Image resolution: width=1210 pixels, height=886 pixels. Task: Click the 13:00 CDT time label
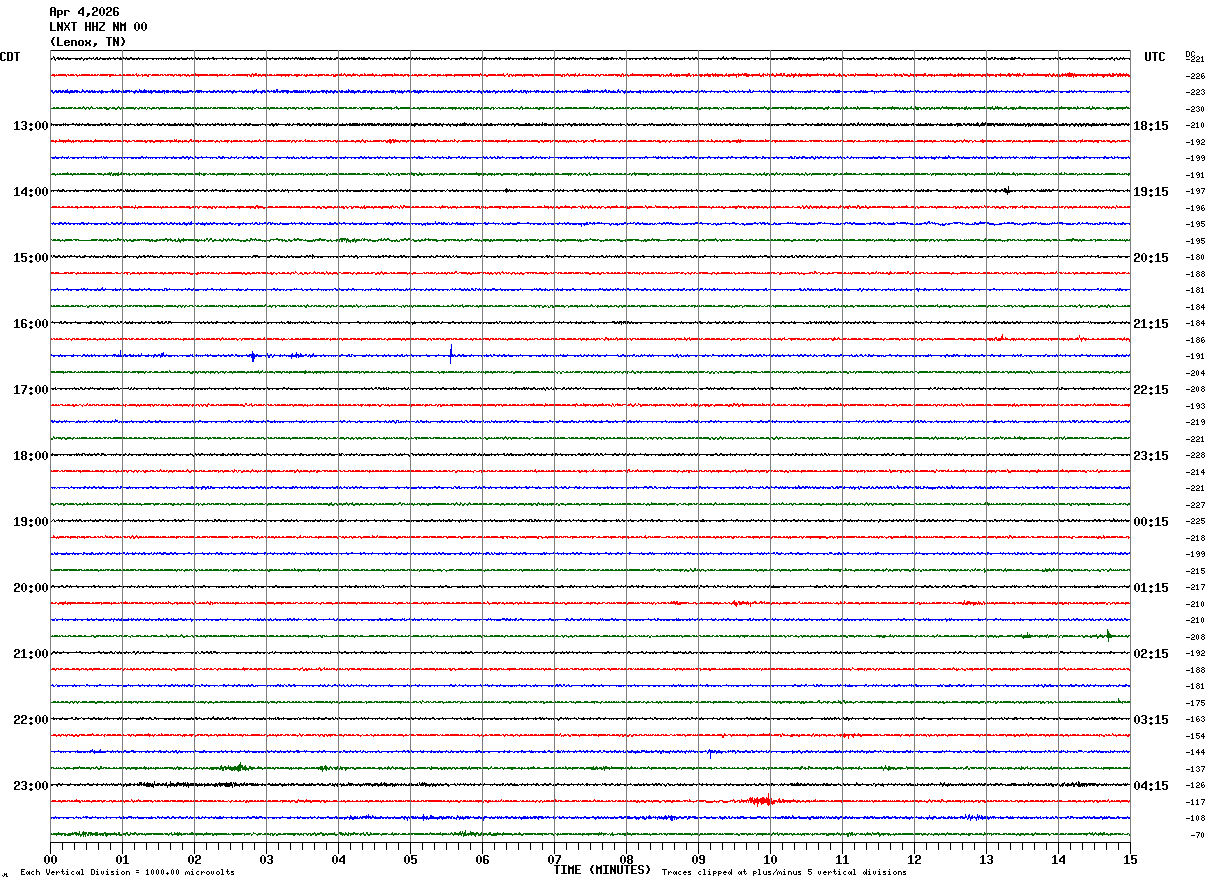pyautogui.click(x=31, y=126)
